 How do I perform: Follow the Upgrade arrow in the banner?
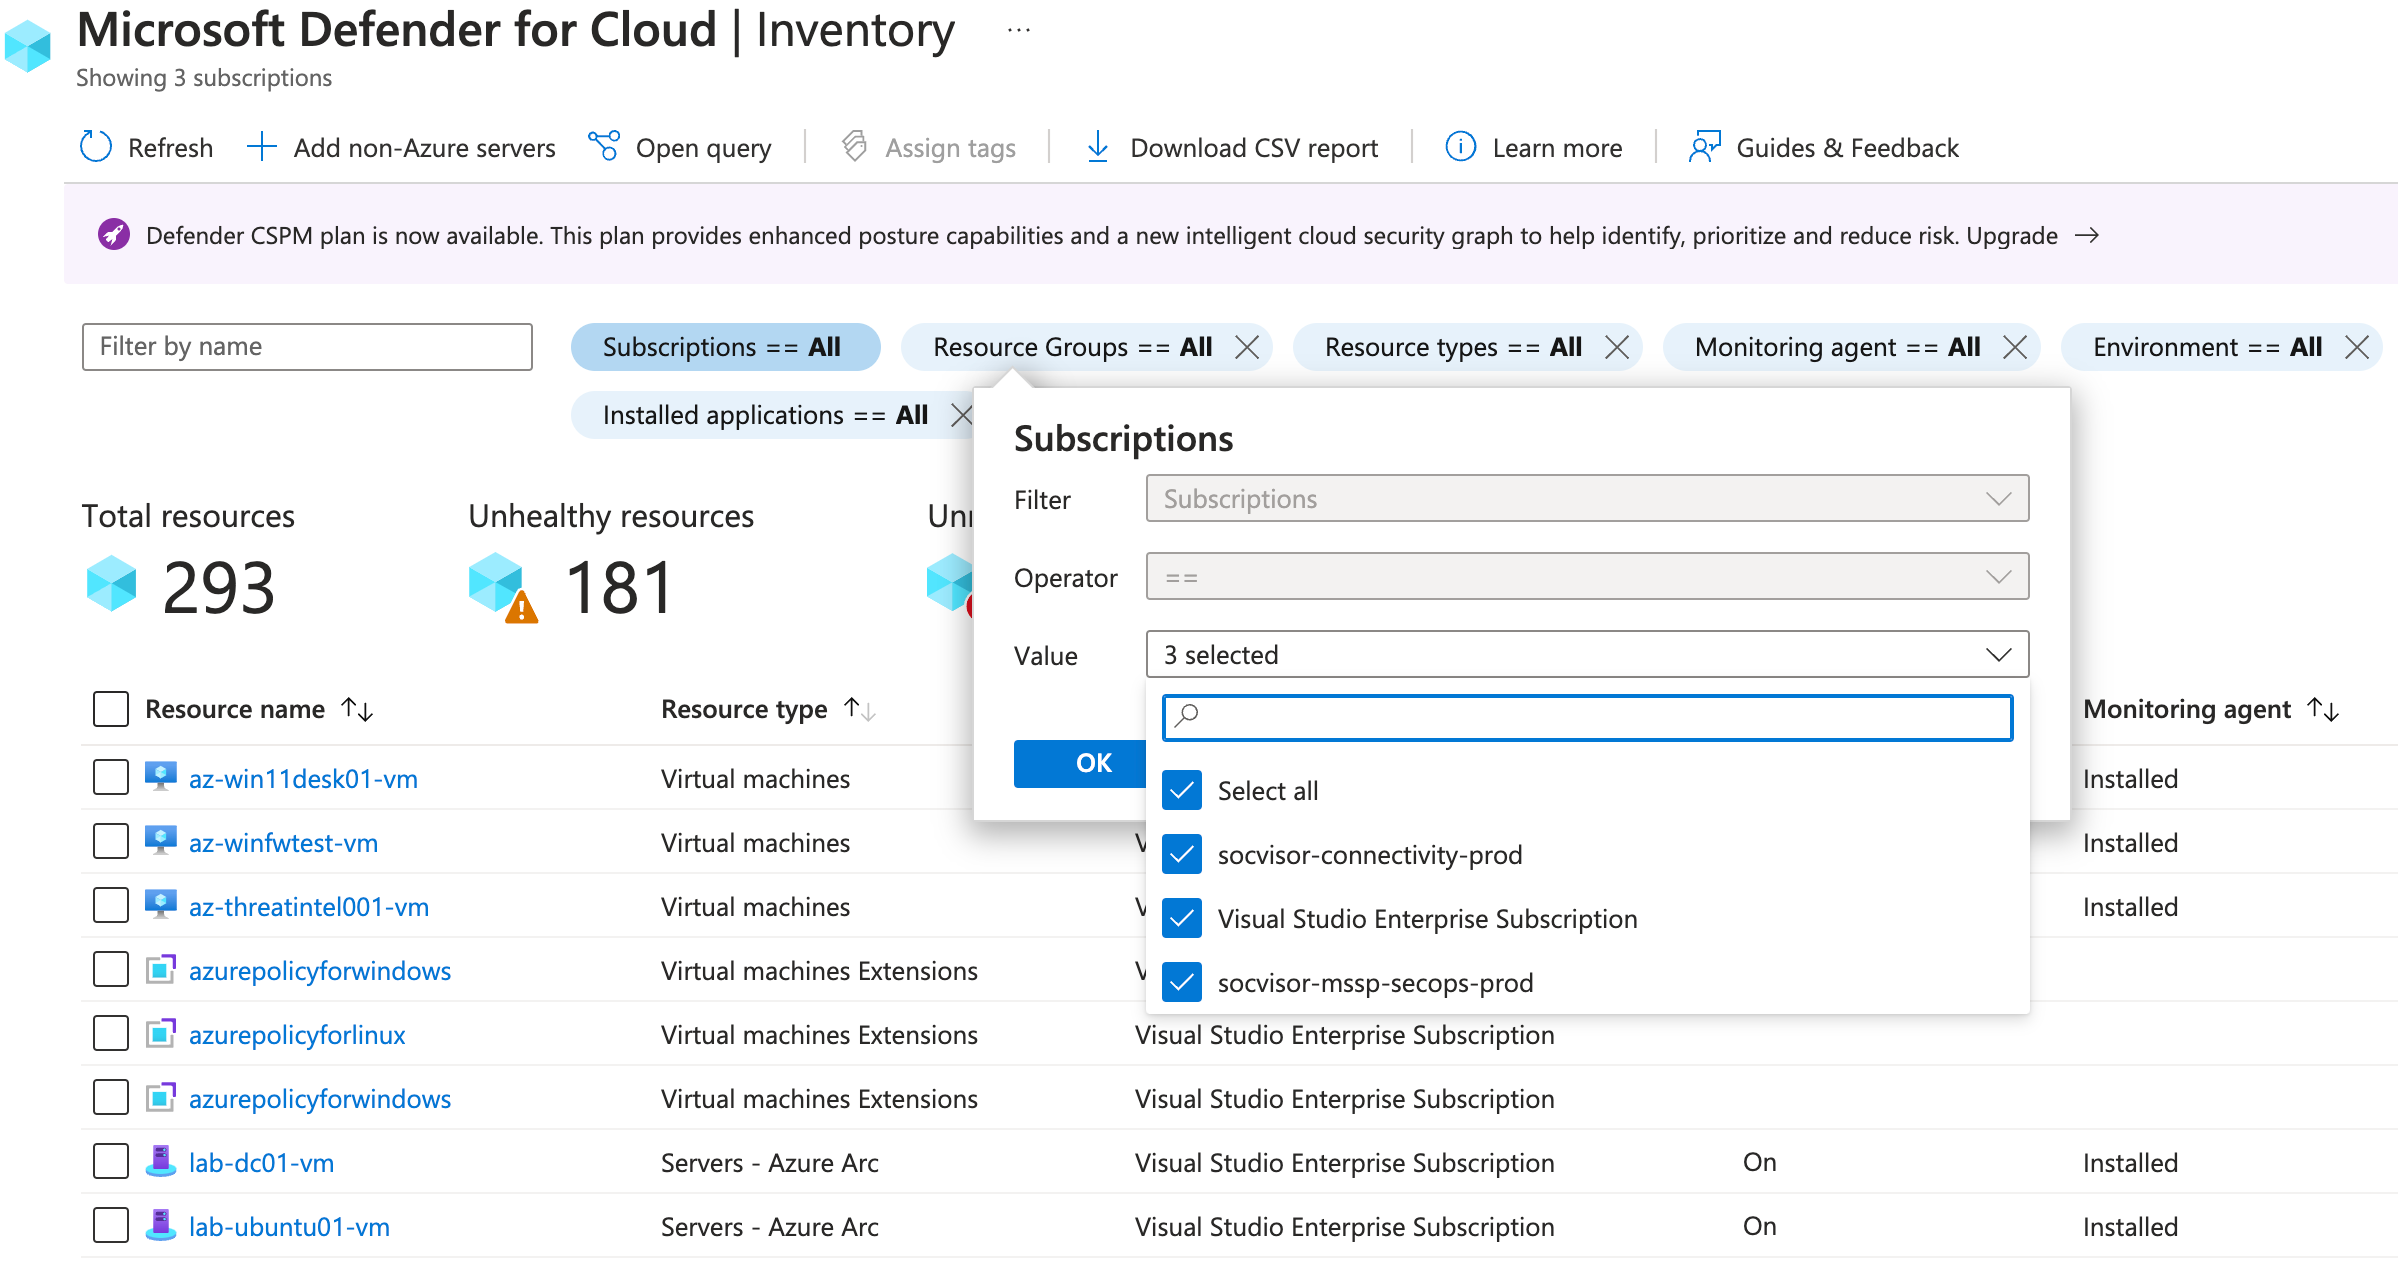(x=2086, y=235)
